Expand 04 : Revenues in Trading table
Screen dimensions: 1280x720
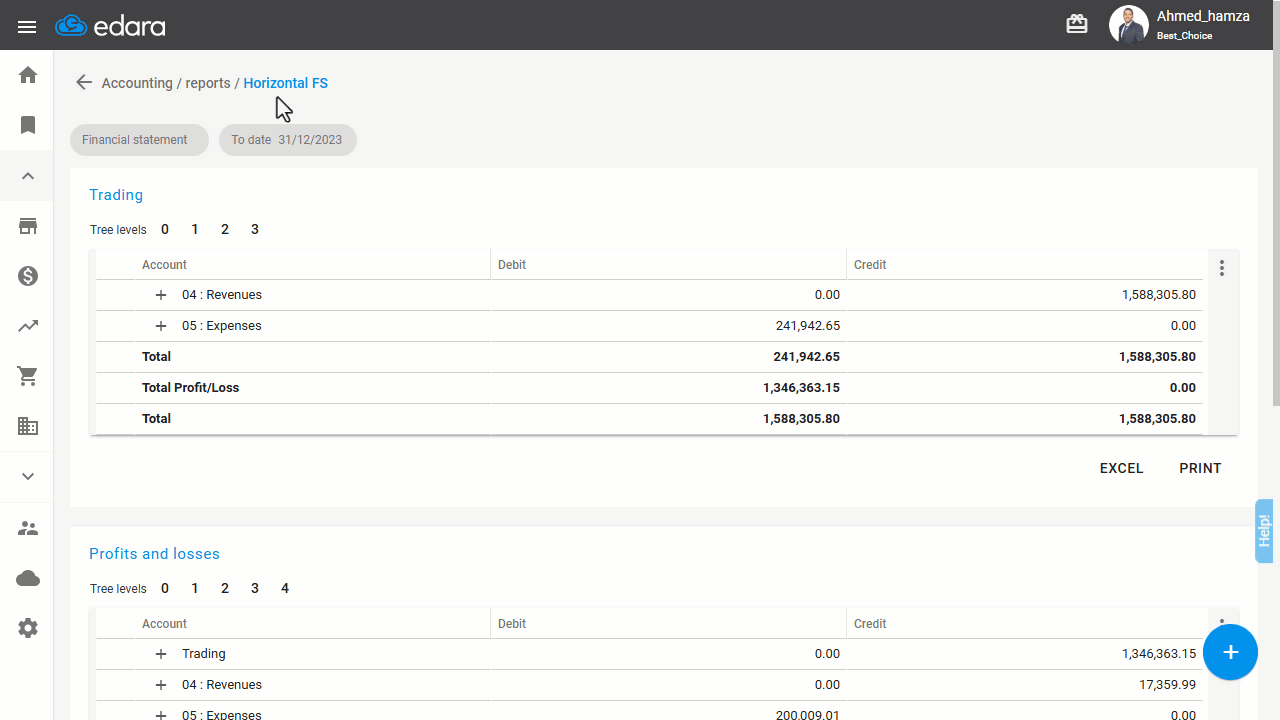[160, 295]
